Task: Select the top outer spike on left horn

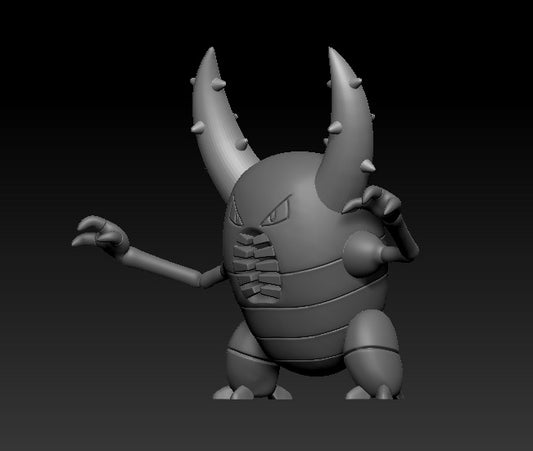Action: pyautogui.click(x=193, y=82)
